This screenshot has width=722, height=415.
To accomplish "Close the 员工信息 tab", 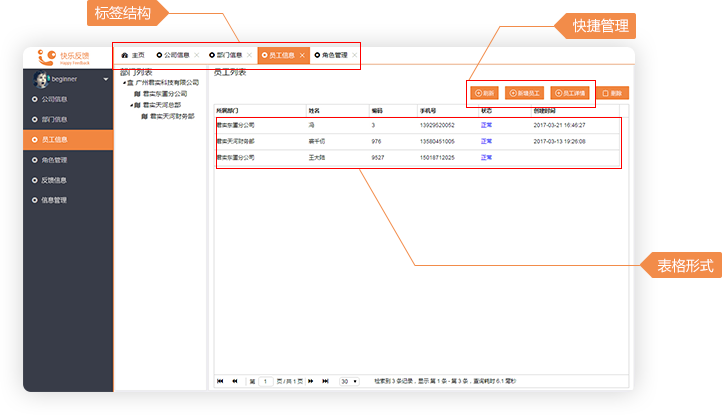I will click(x=302, y=55).
